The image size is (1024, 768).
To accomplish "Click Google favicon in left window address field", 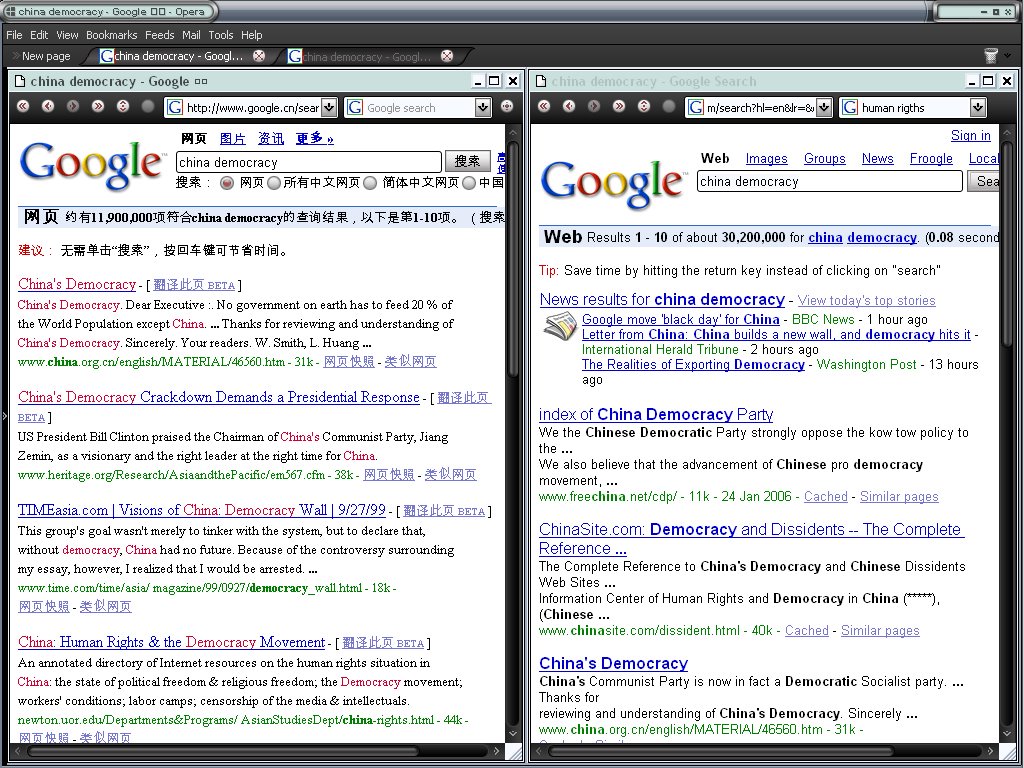I will [174, 107].
